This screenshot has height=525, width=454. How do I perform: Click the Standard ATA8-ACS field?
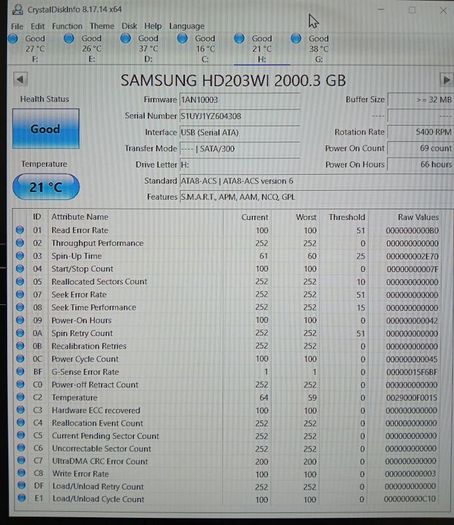click(316, 181)
